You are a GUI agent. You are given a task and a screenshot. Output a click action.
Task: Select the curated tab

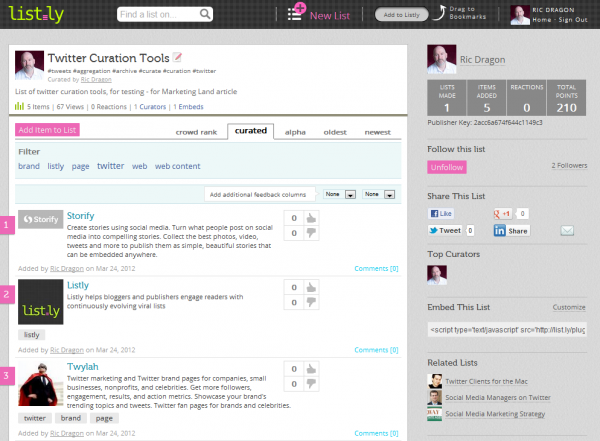[x=251, y=131]
